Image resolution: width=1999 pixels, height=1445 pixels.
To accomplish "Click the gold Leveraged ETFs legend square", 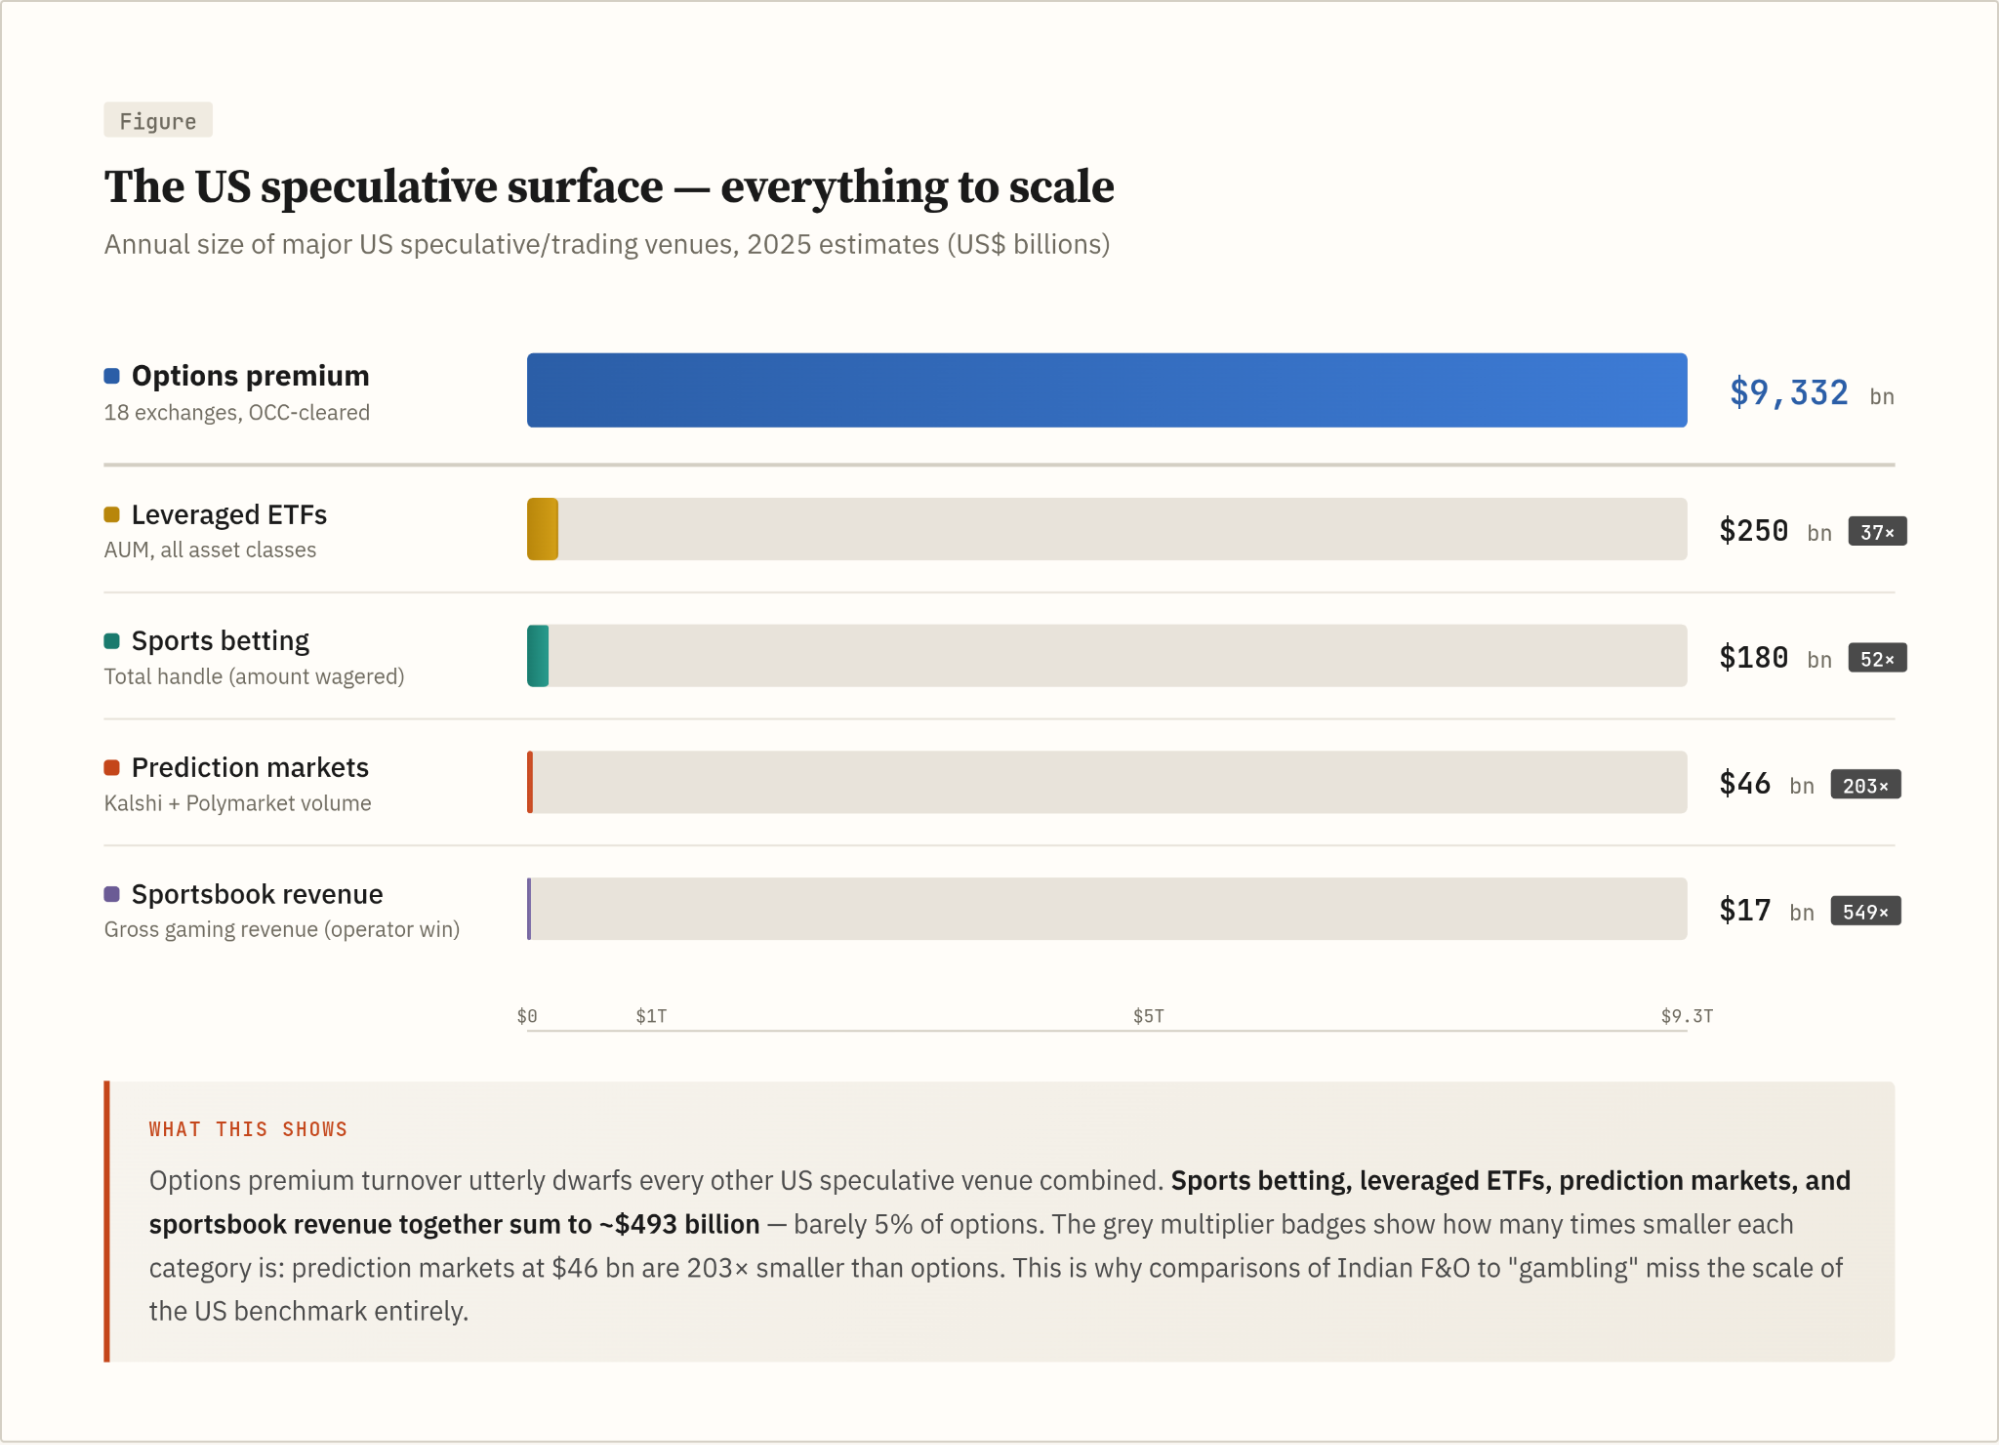I will point(112,514).
